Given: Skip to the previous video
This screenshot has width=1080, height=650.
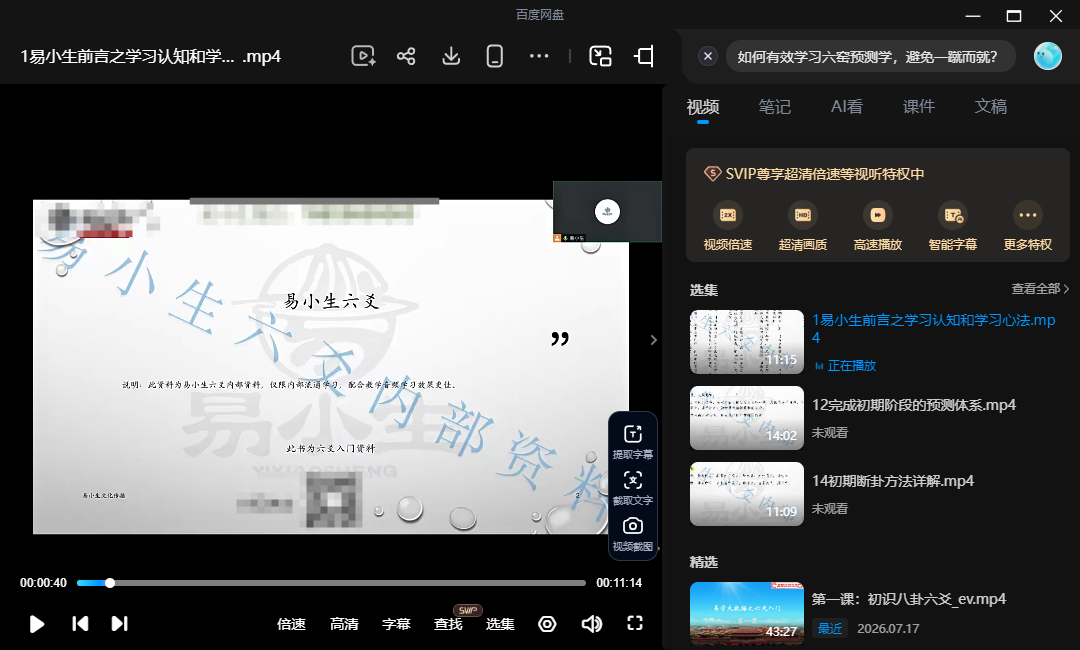Looking at the screenshot, I should click(80, 624).
